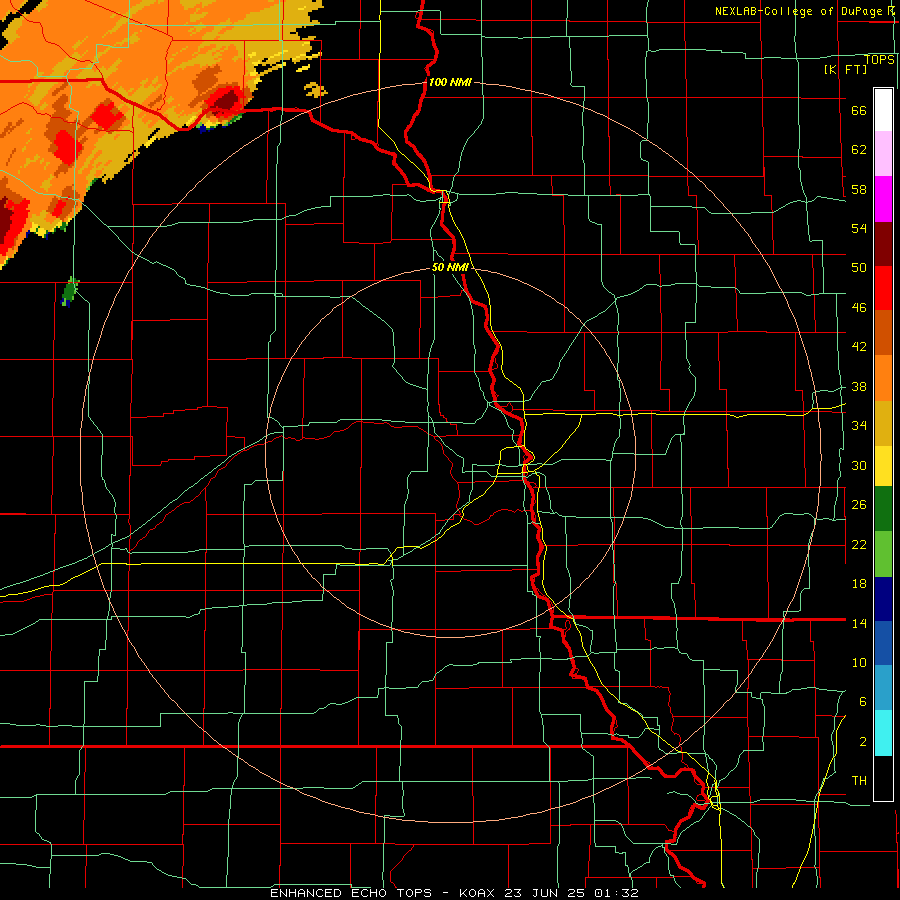Pick the light orange legend swatch
This screenshot has width=900, height=900.
coord(883,378)
